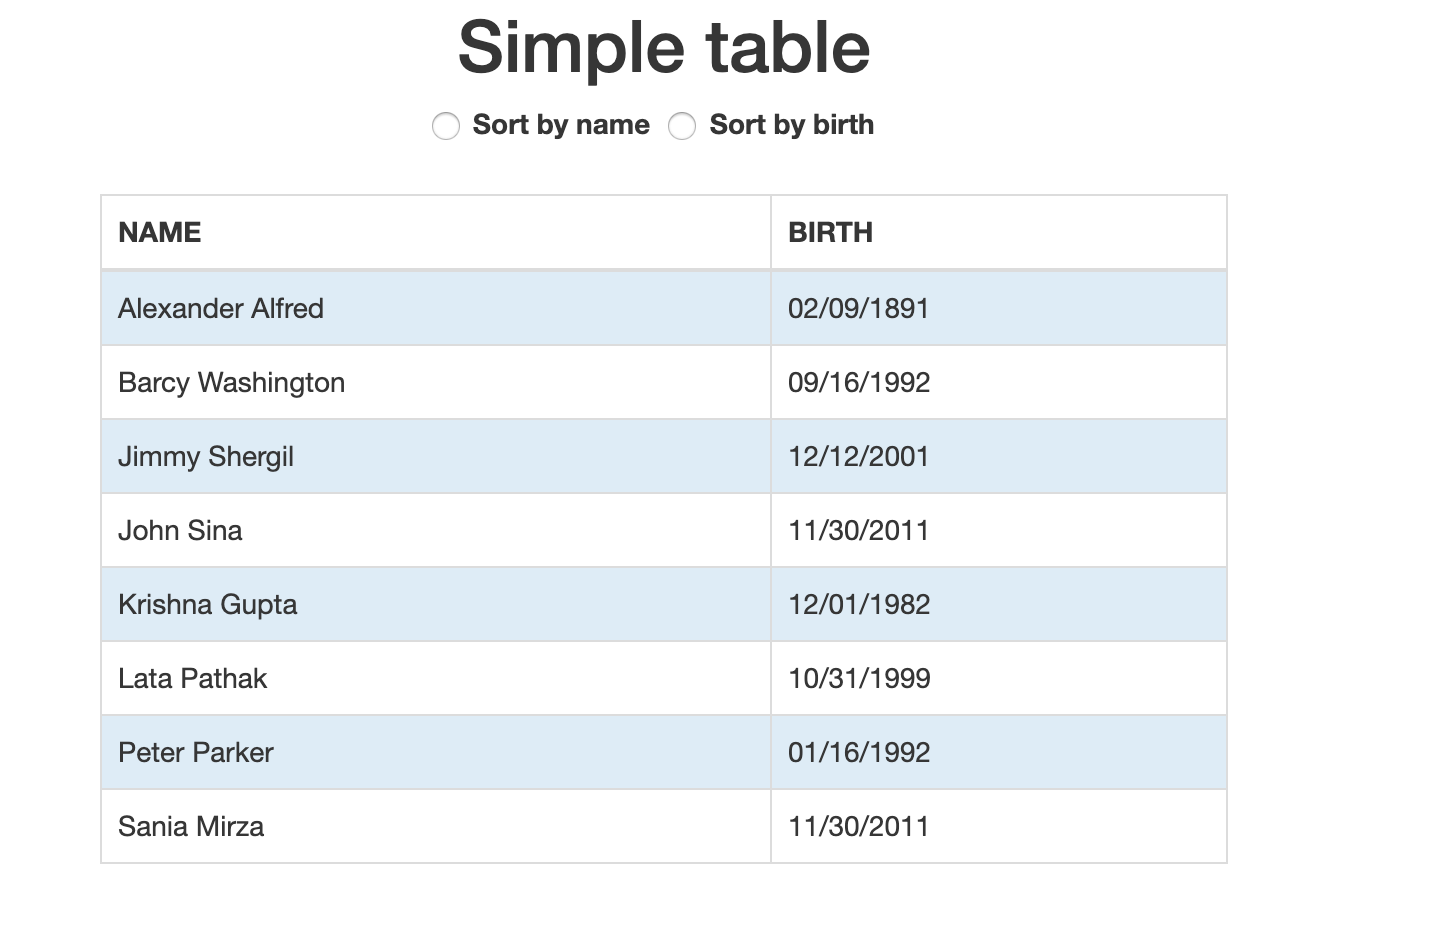This screenshot has width=1434, height=932.
Task: Click the NAME column header
Action: [x=160, y=232]
